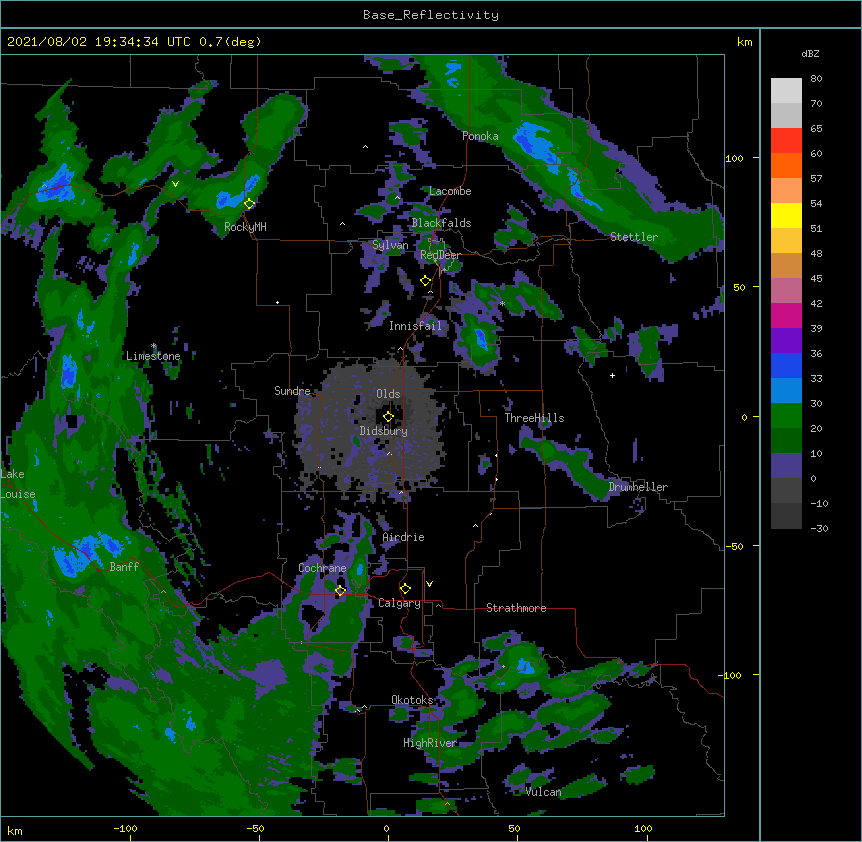Pick the orange 57-60 dBZ legend swatch

click(786, 165)
